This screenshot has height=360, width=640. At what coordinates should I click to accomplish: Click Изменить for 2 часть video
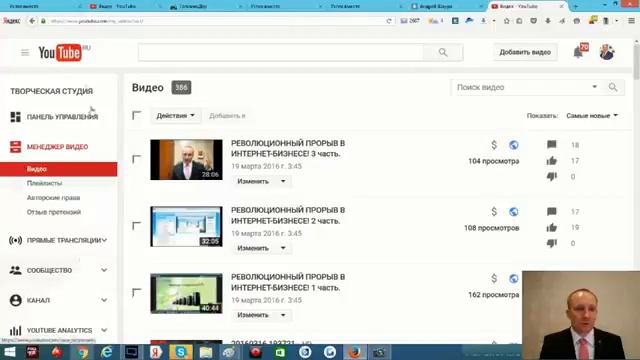coord(253,248)
